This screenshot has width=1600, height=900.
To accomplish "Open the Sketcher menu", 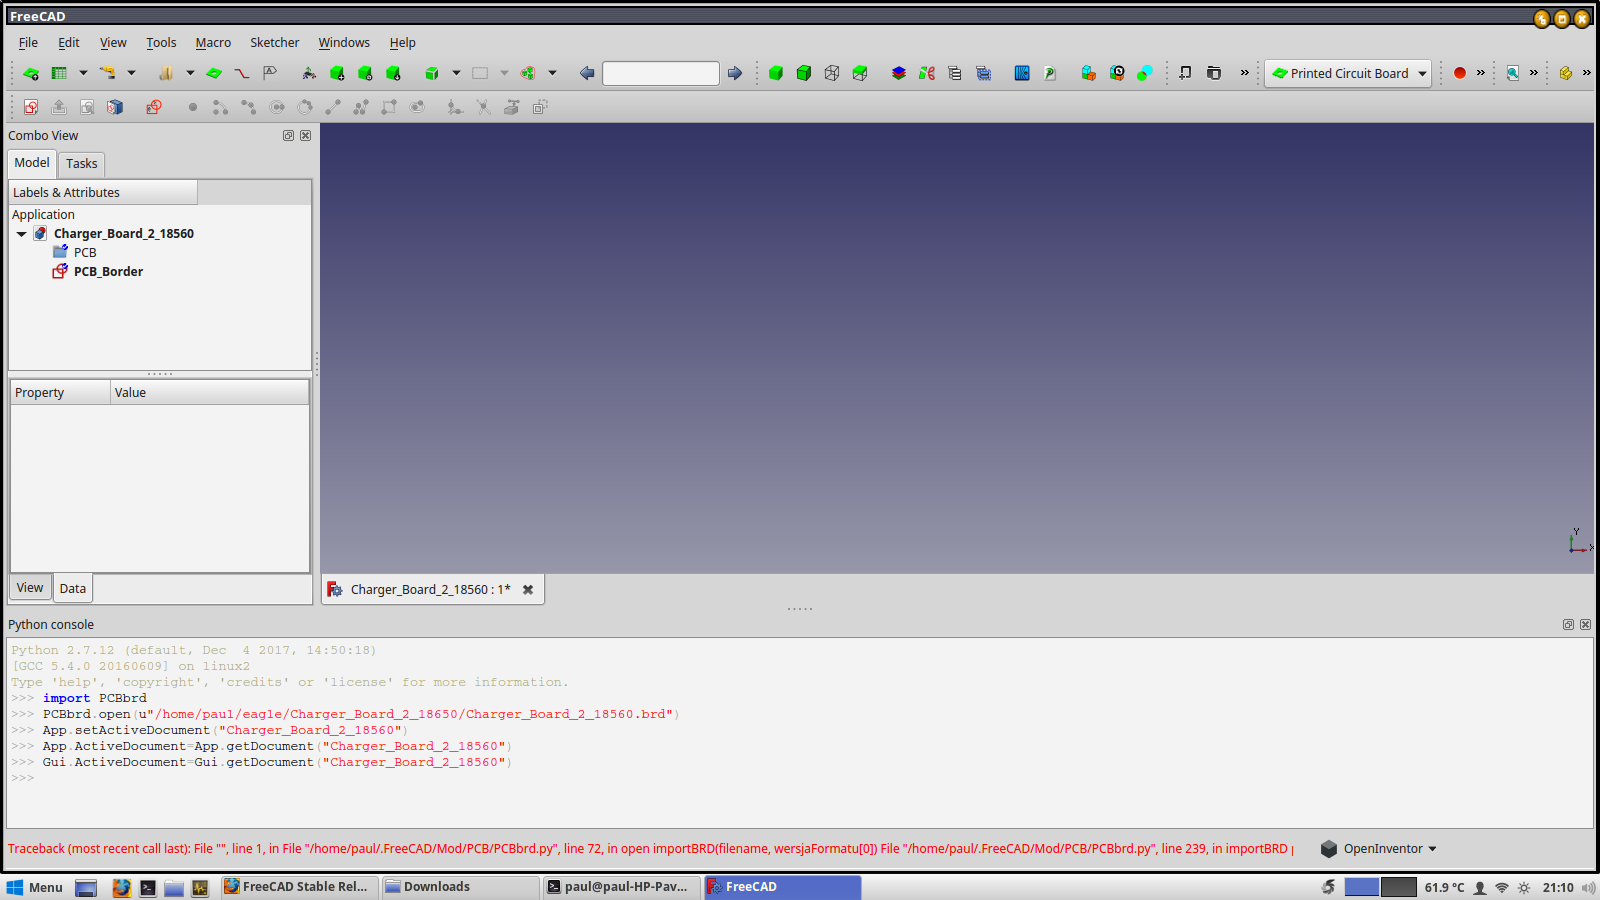I will 274,43.
